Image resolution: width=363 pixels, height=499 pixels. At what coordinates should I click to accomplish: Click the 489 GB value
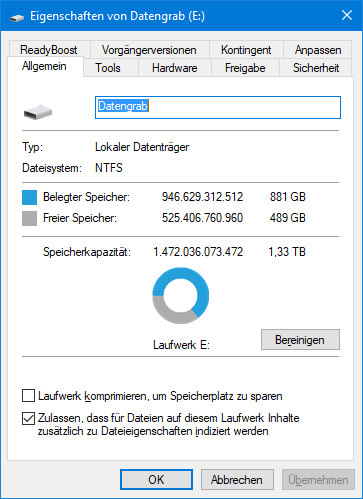(x=288, y=218)
